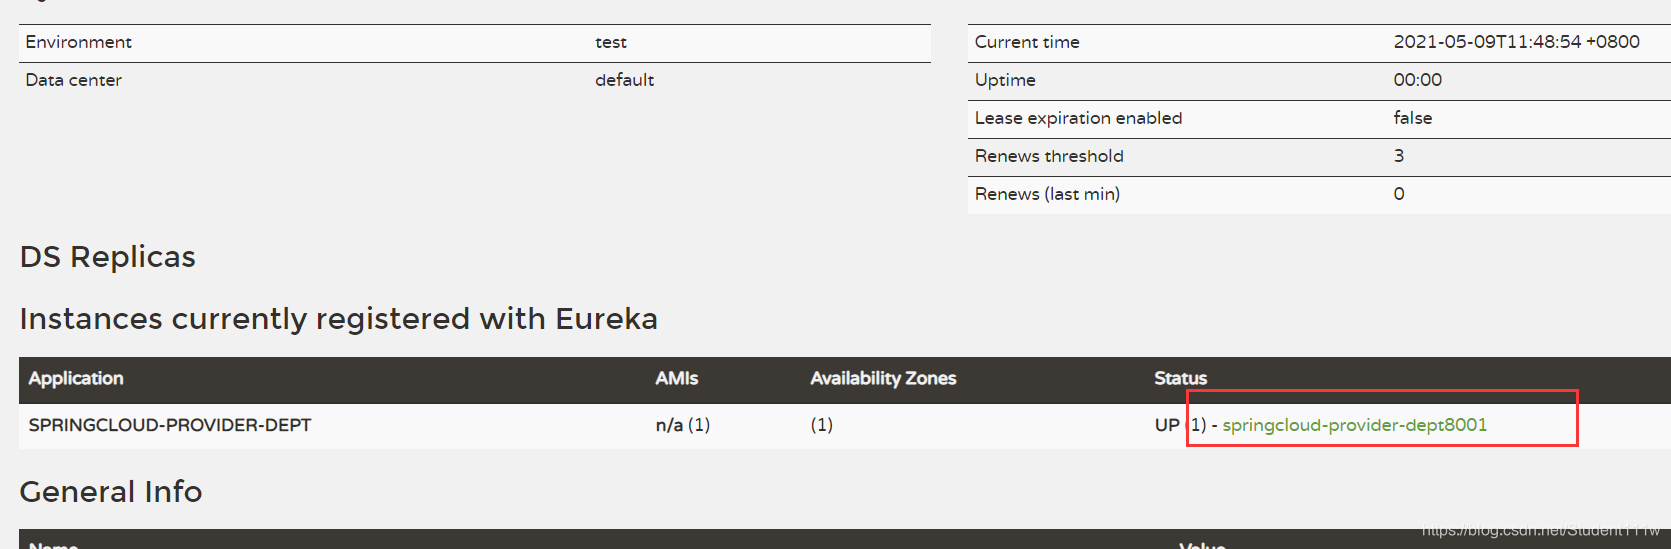This screenshot has width=1671, height=549.
Task: Click the Instances currently registered with Eureka heading
Action: tap(339, 319)
